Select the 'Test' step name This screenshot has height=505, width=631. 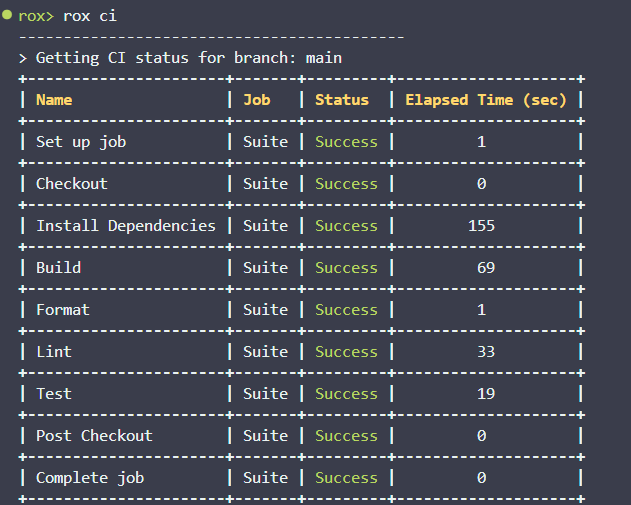[x=54, y=394]
